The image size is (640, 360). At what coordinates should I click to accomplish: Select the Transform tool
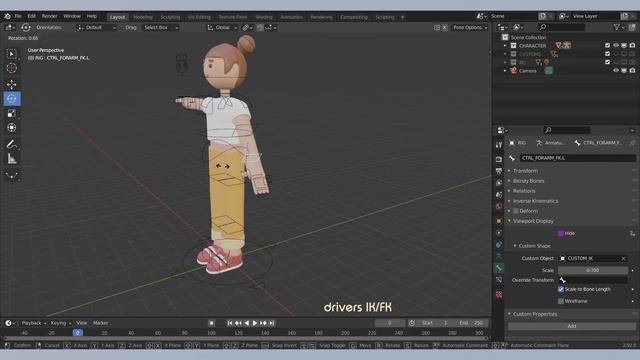pos(11,128)
